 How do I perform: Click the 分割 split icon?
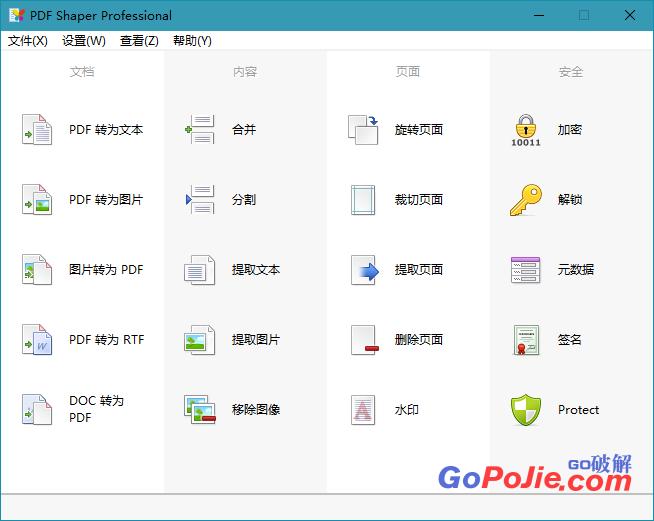coord(200,200)
